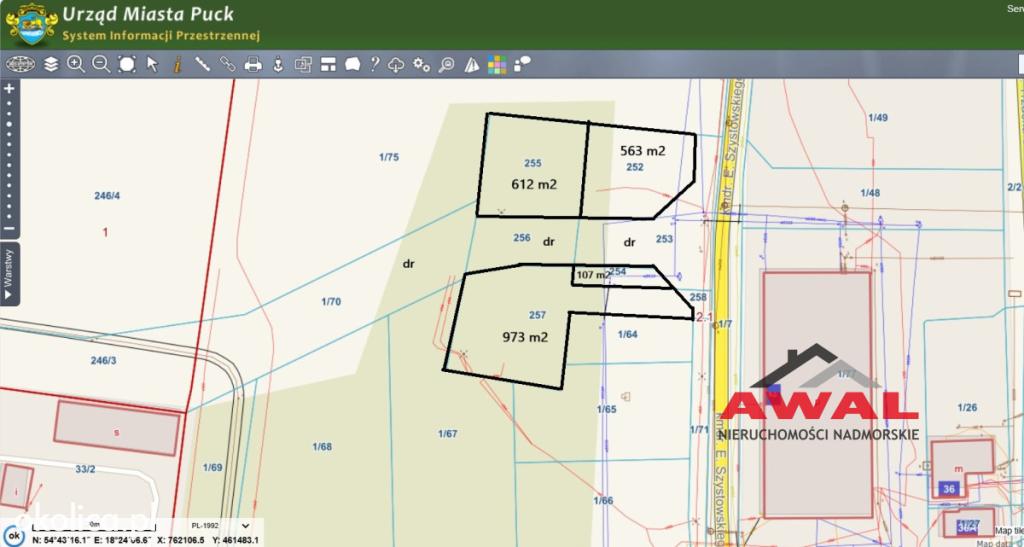
Task: Click parcel label 258 on the map
Action: (x=698, y=297)
